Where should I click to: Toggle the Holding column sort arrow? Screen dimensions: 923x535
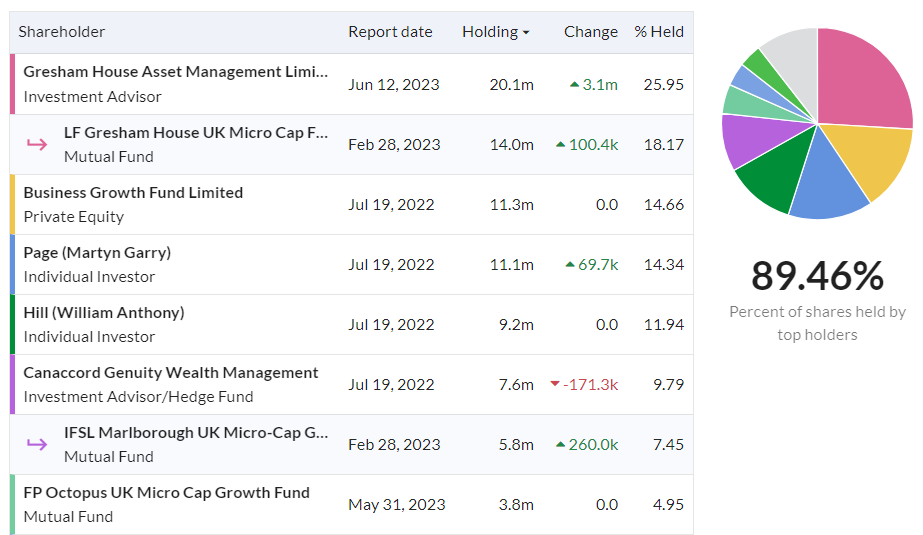[x=526, y=33]
